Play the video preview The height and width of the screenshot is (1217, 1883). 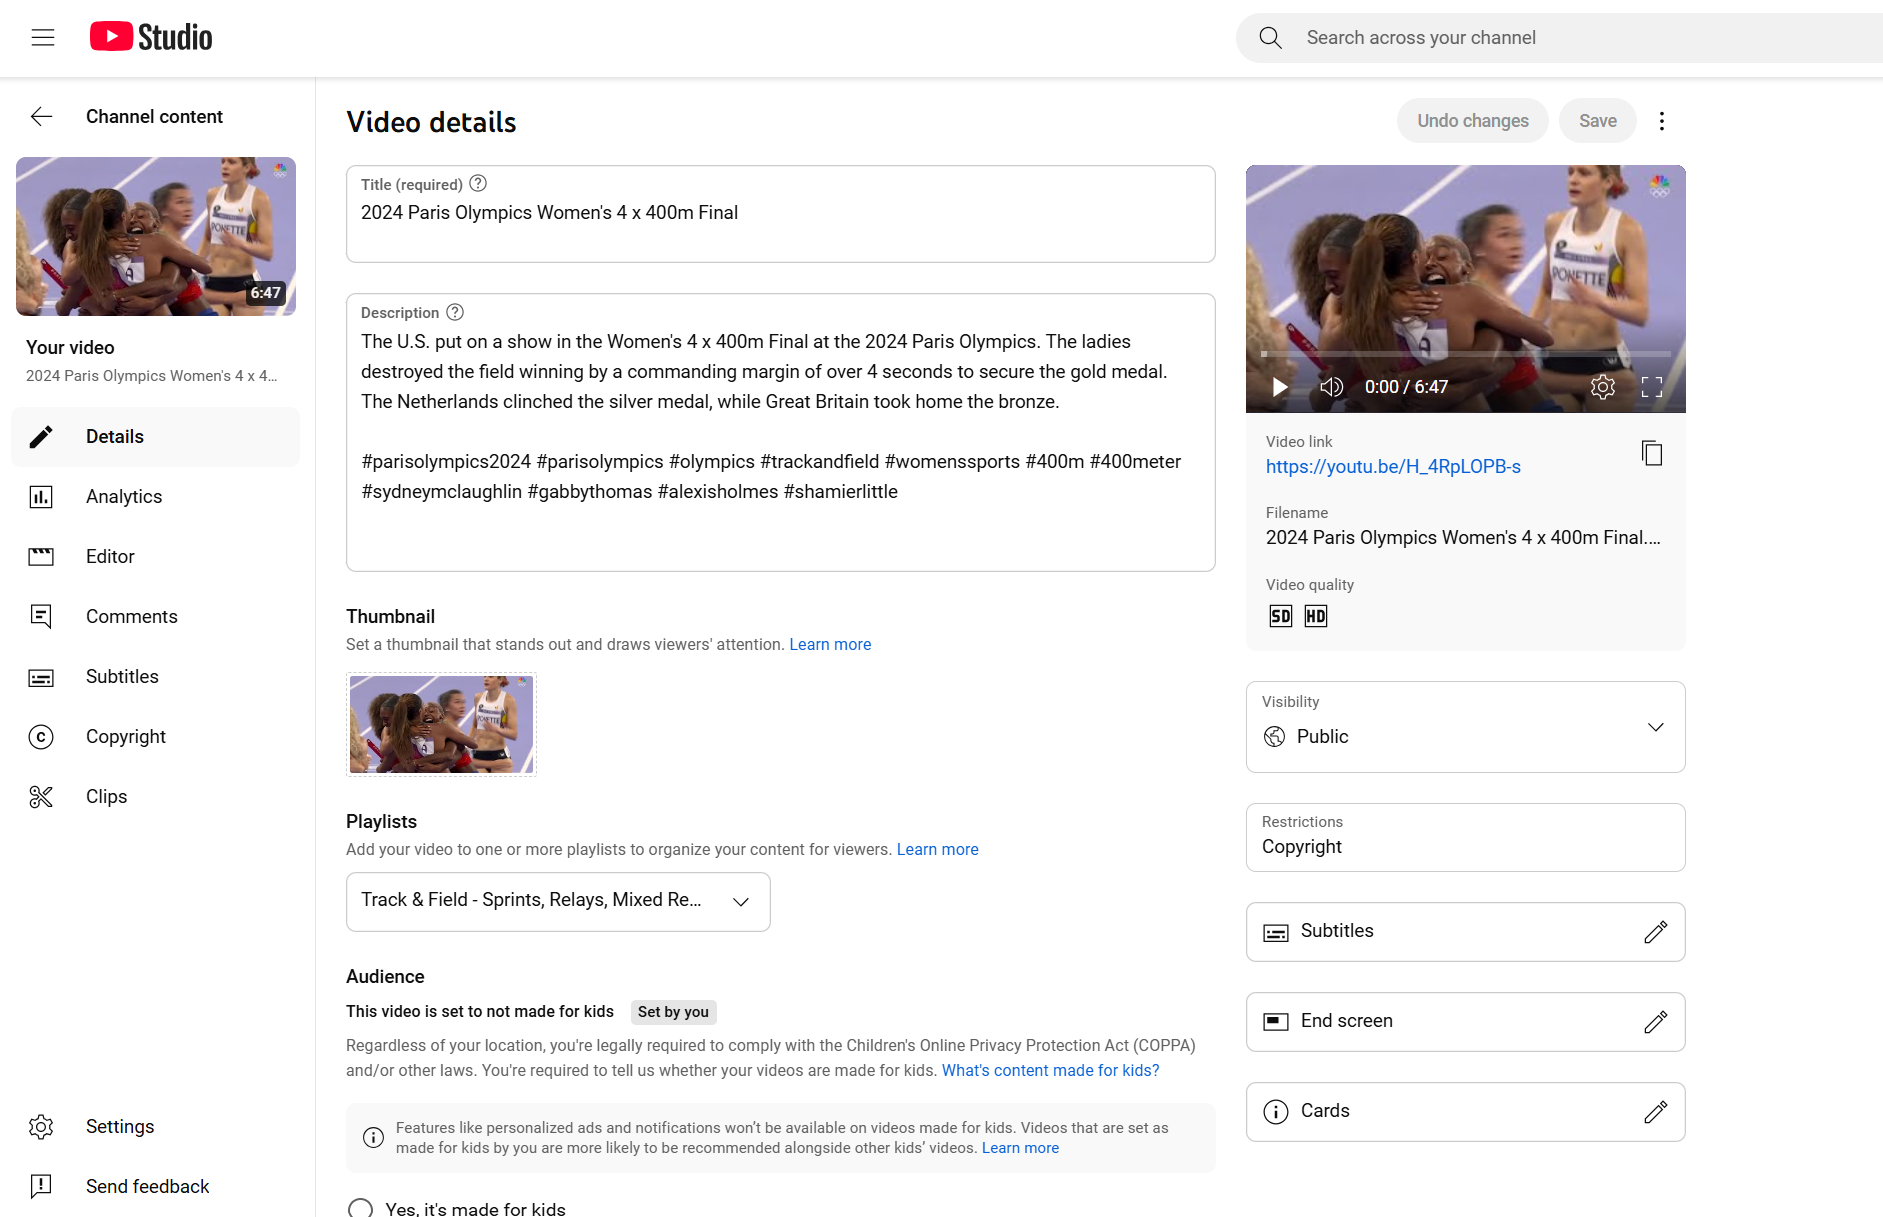pos(1279,387)
